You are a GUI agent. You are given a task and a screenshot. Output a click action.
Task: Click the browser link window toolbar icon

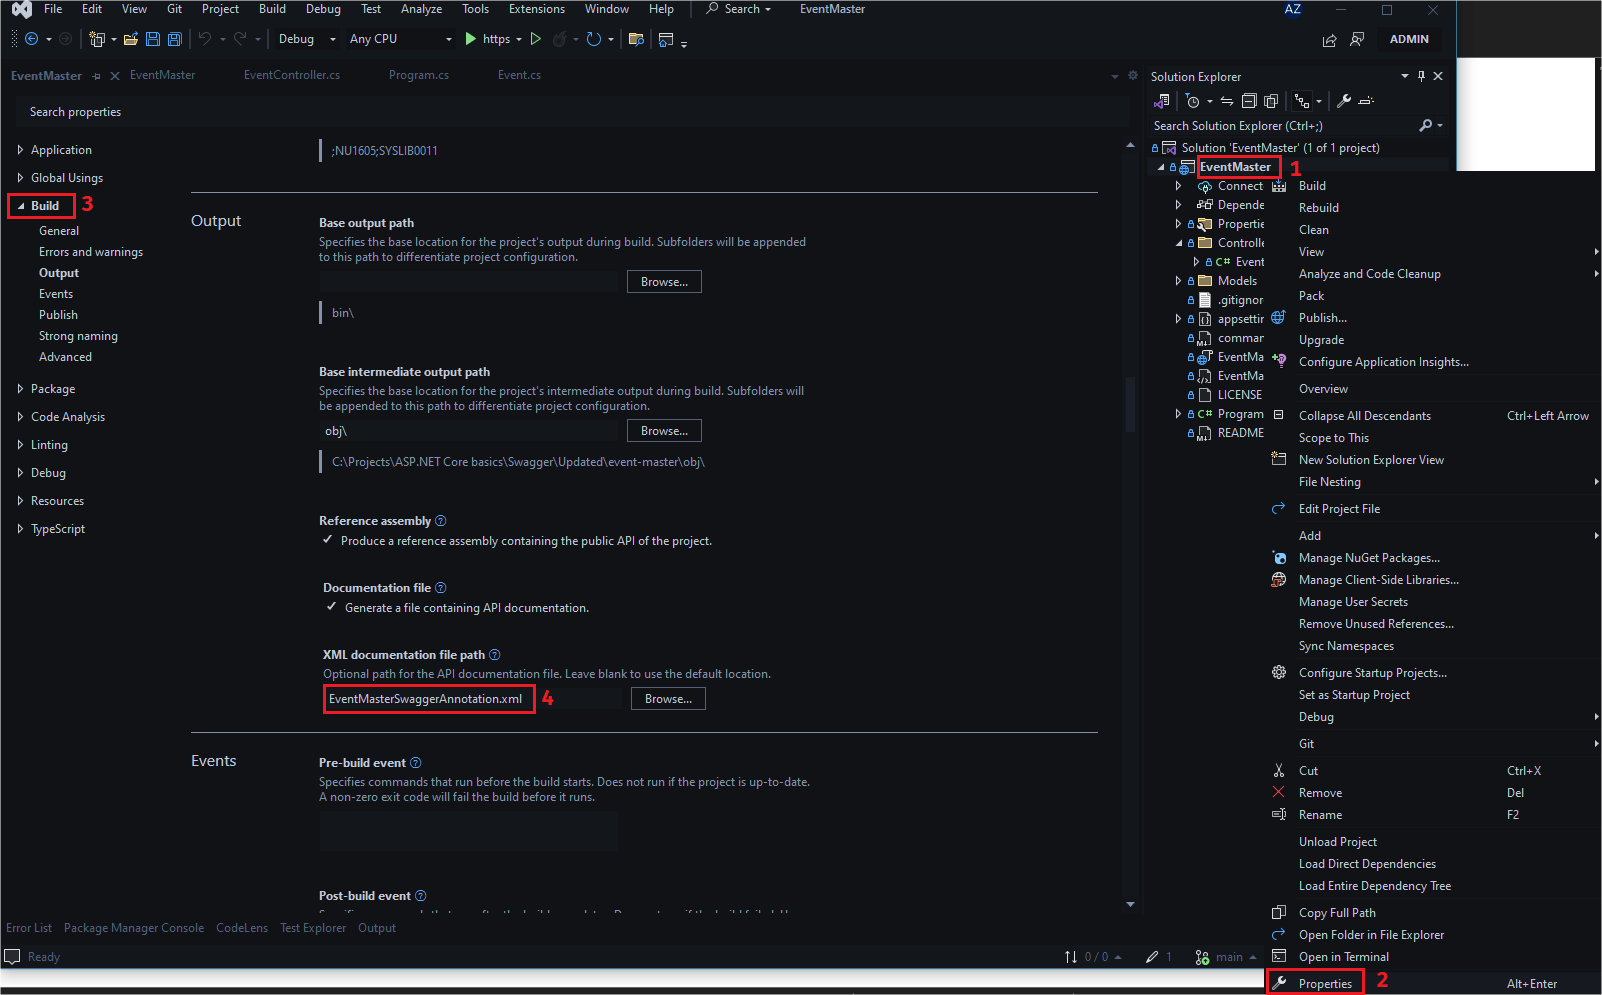[x=666, y=39]
